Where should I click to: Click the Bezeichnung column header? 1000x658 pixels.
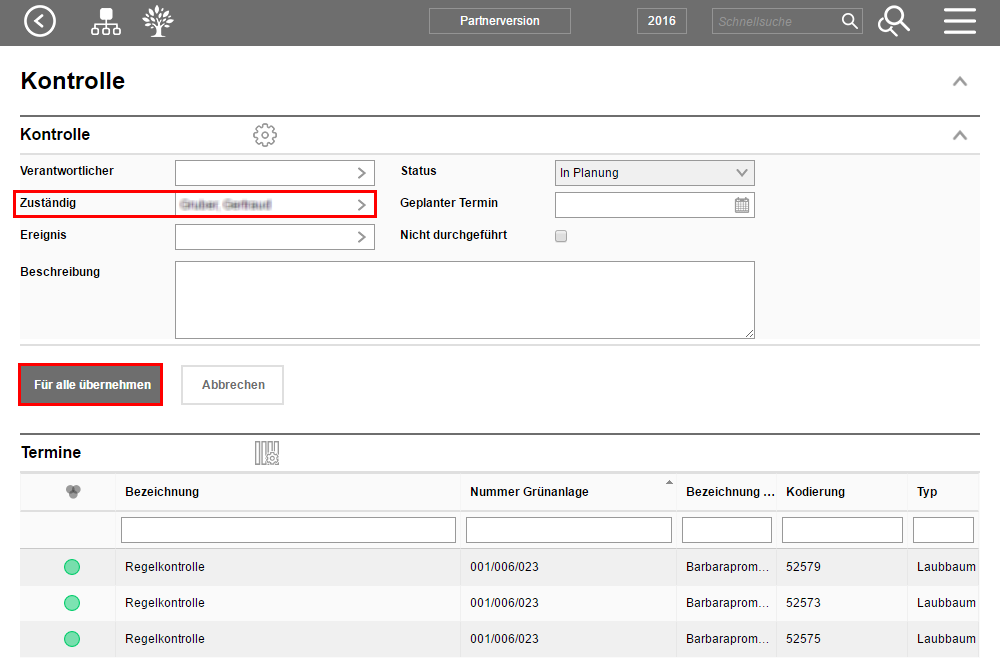(162, 491)
